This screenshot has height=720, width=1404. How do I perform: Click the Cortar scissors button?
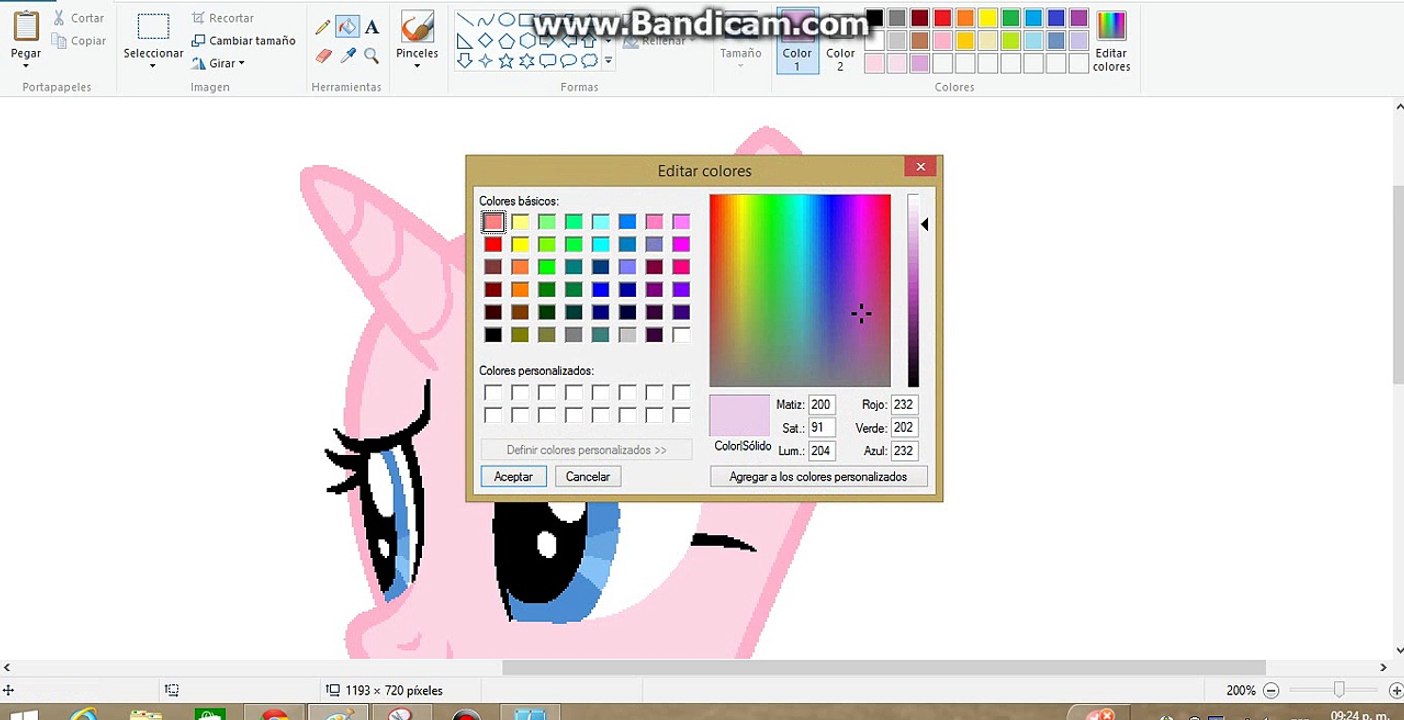(x=79, y=18)
